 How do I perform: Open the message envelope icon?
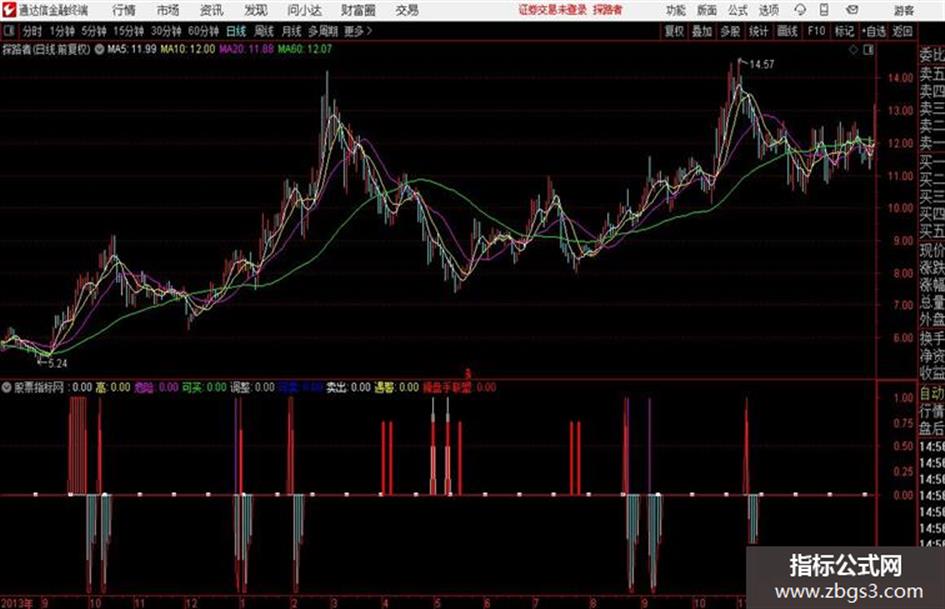coord(852,10)
